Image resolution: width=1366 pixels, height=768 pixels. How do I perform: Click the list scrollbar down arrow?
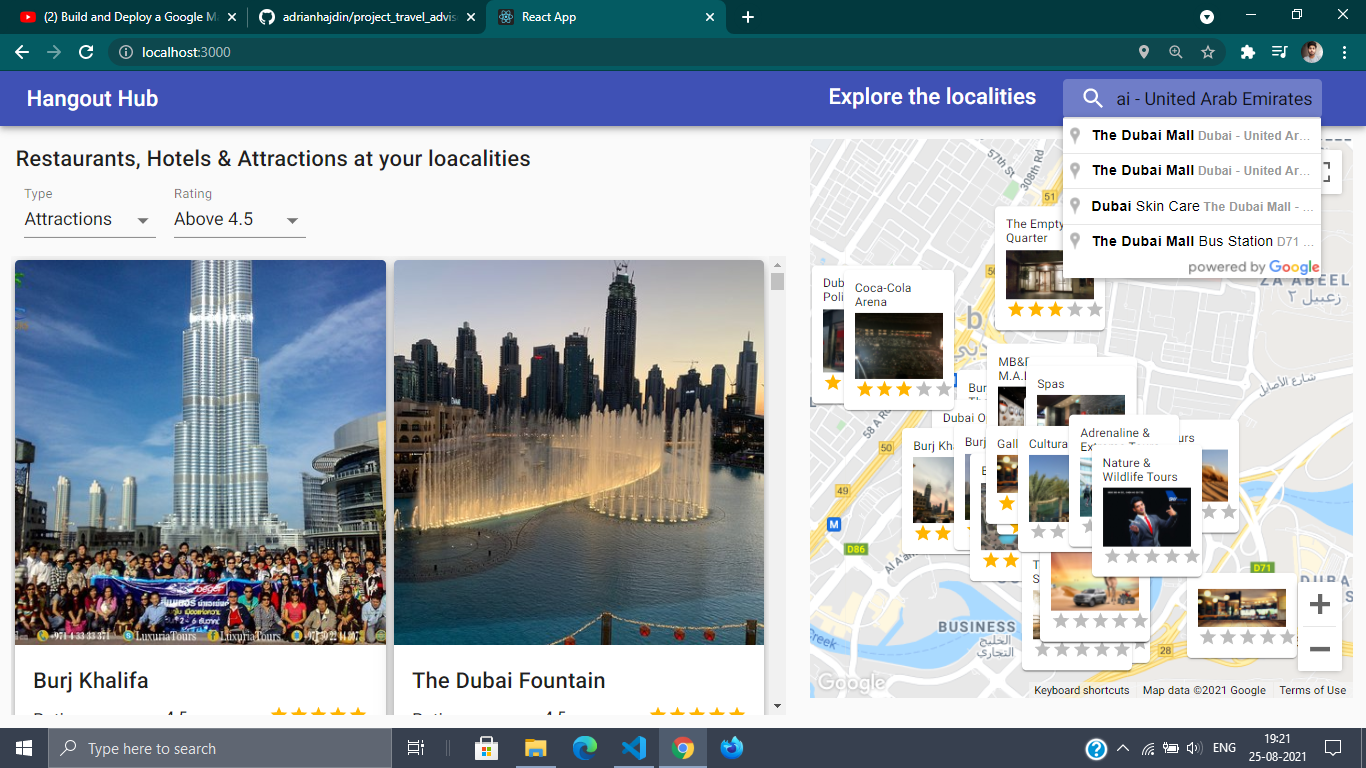pyautogui.click(x=777, y=707)
